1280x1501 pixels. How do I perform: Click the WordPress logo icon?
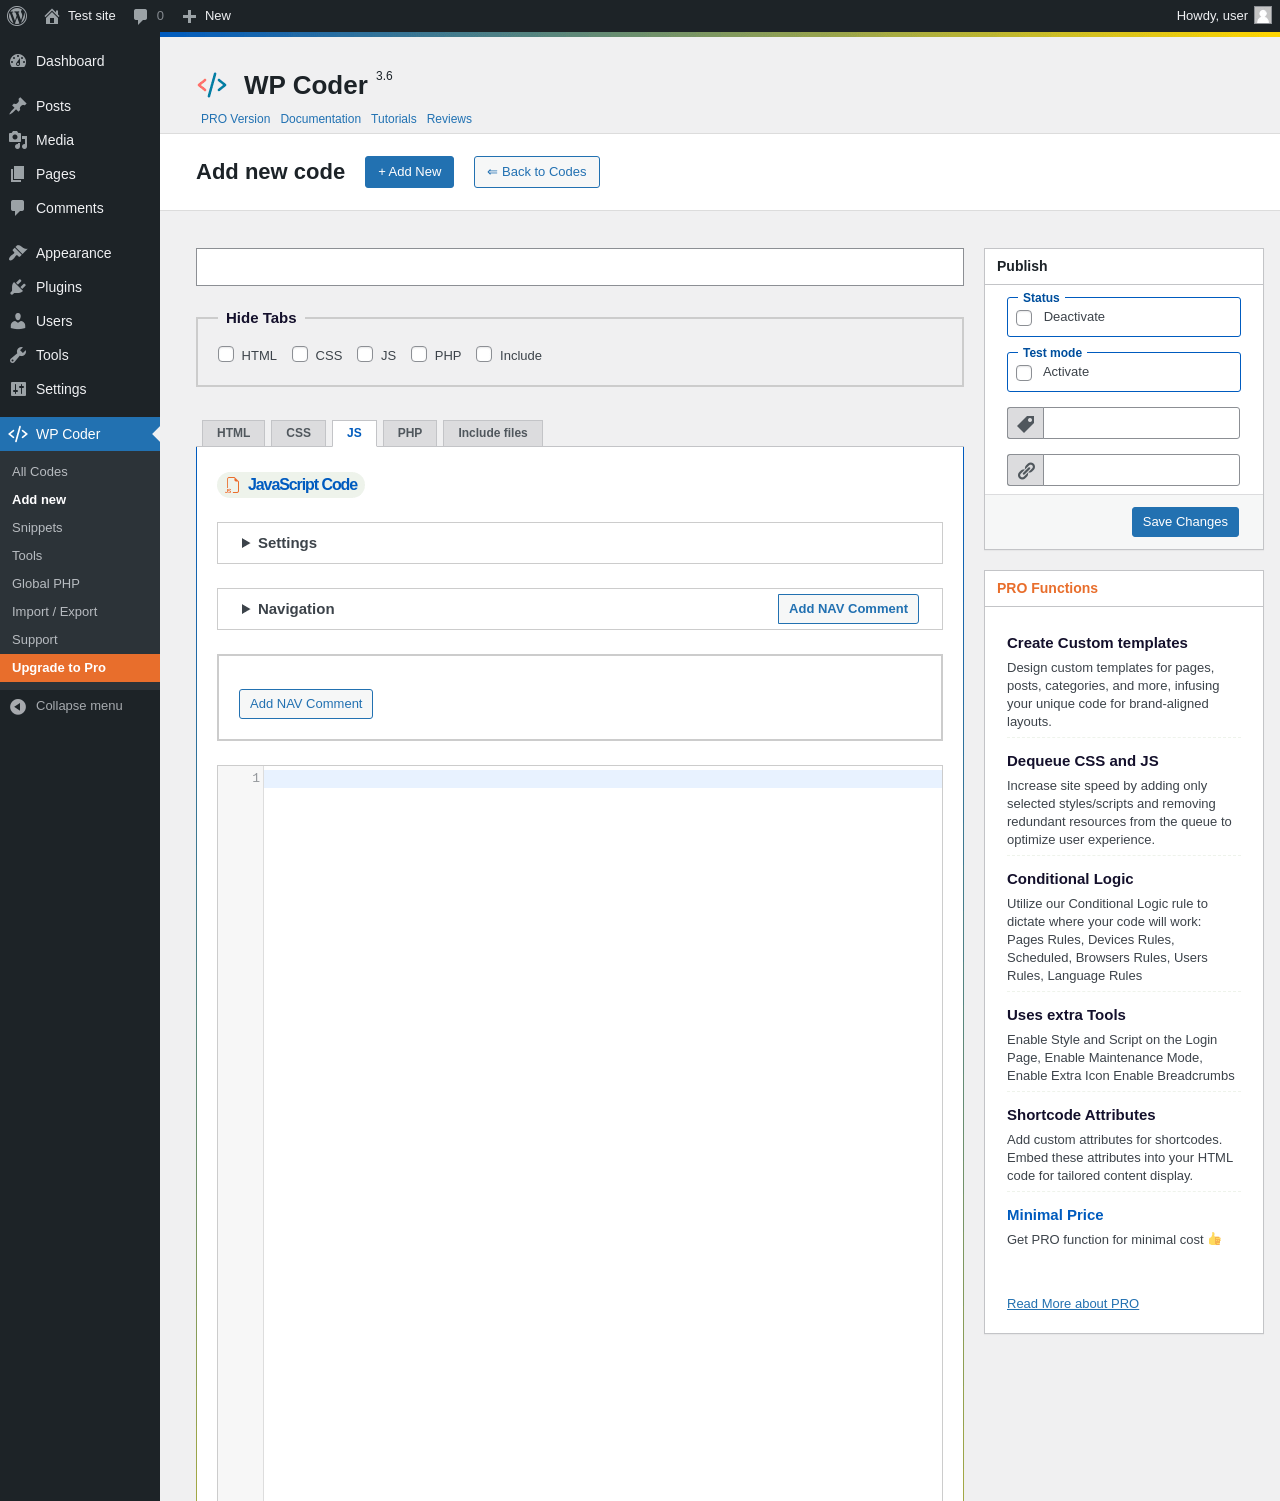tap(17, 16)
